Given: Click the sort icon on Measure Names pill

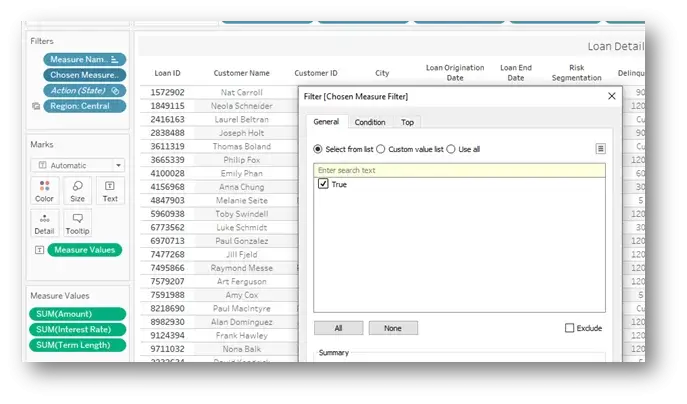Looking at the screenshot, I should tap(115, 59).
